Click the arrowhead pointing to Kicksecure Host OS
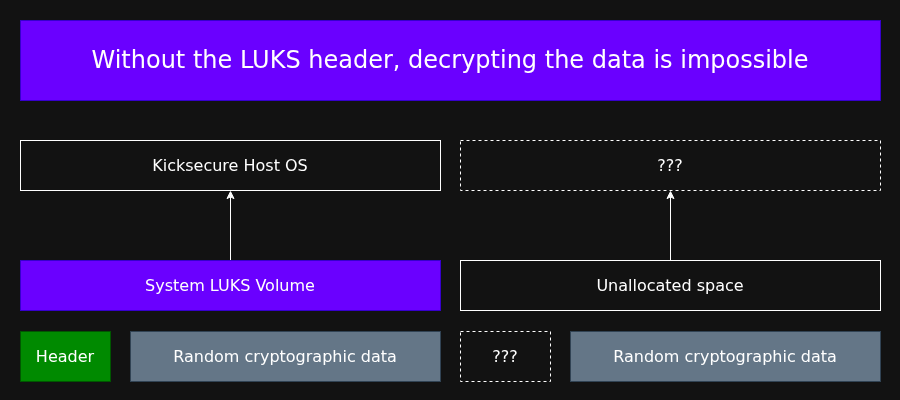900x400 pixels. click(230, 195)
